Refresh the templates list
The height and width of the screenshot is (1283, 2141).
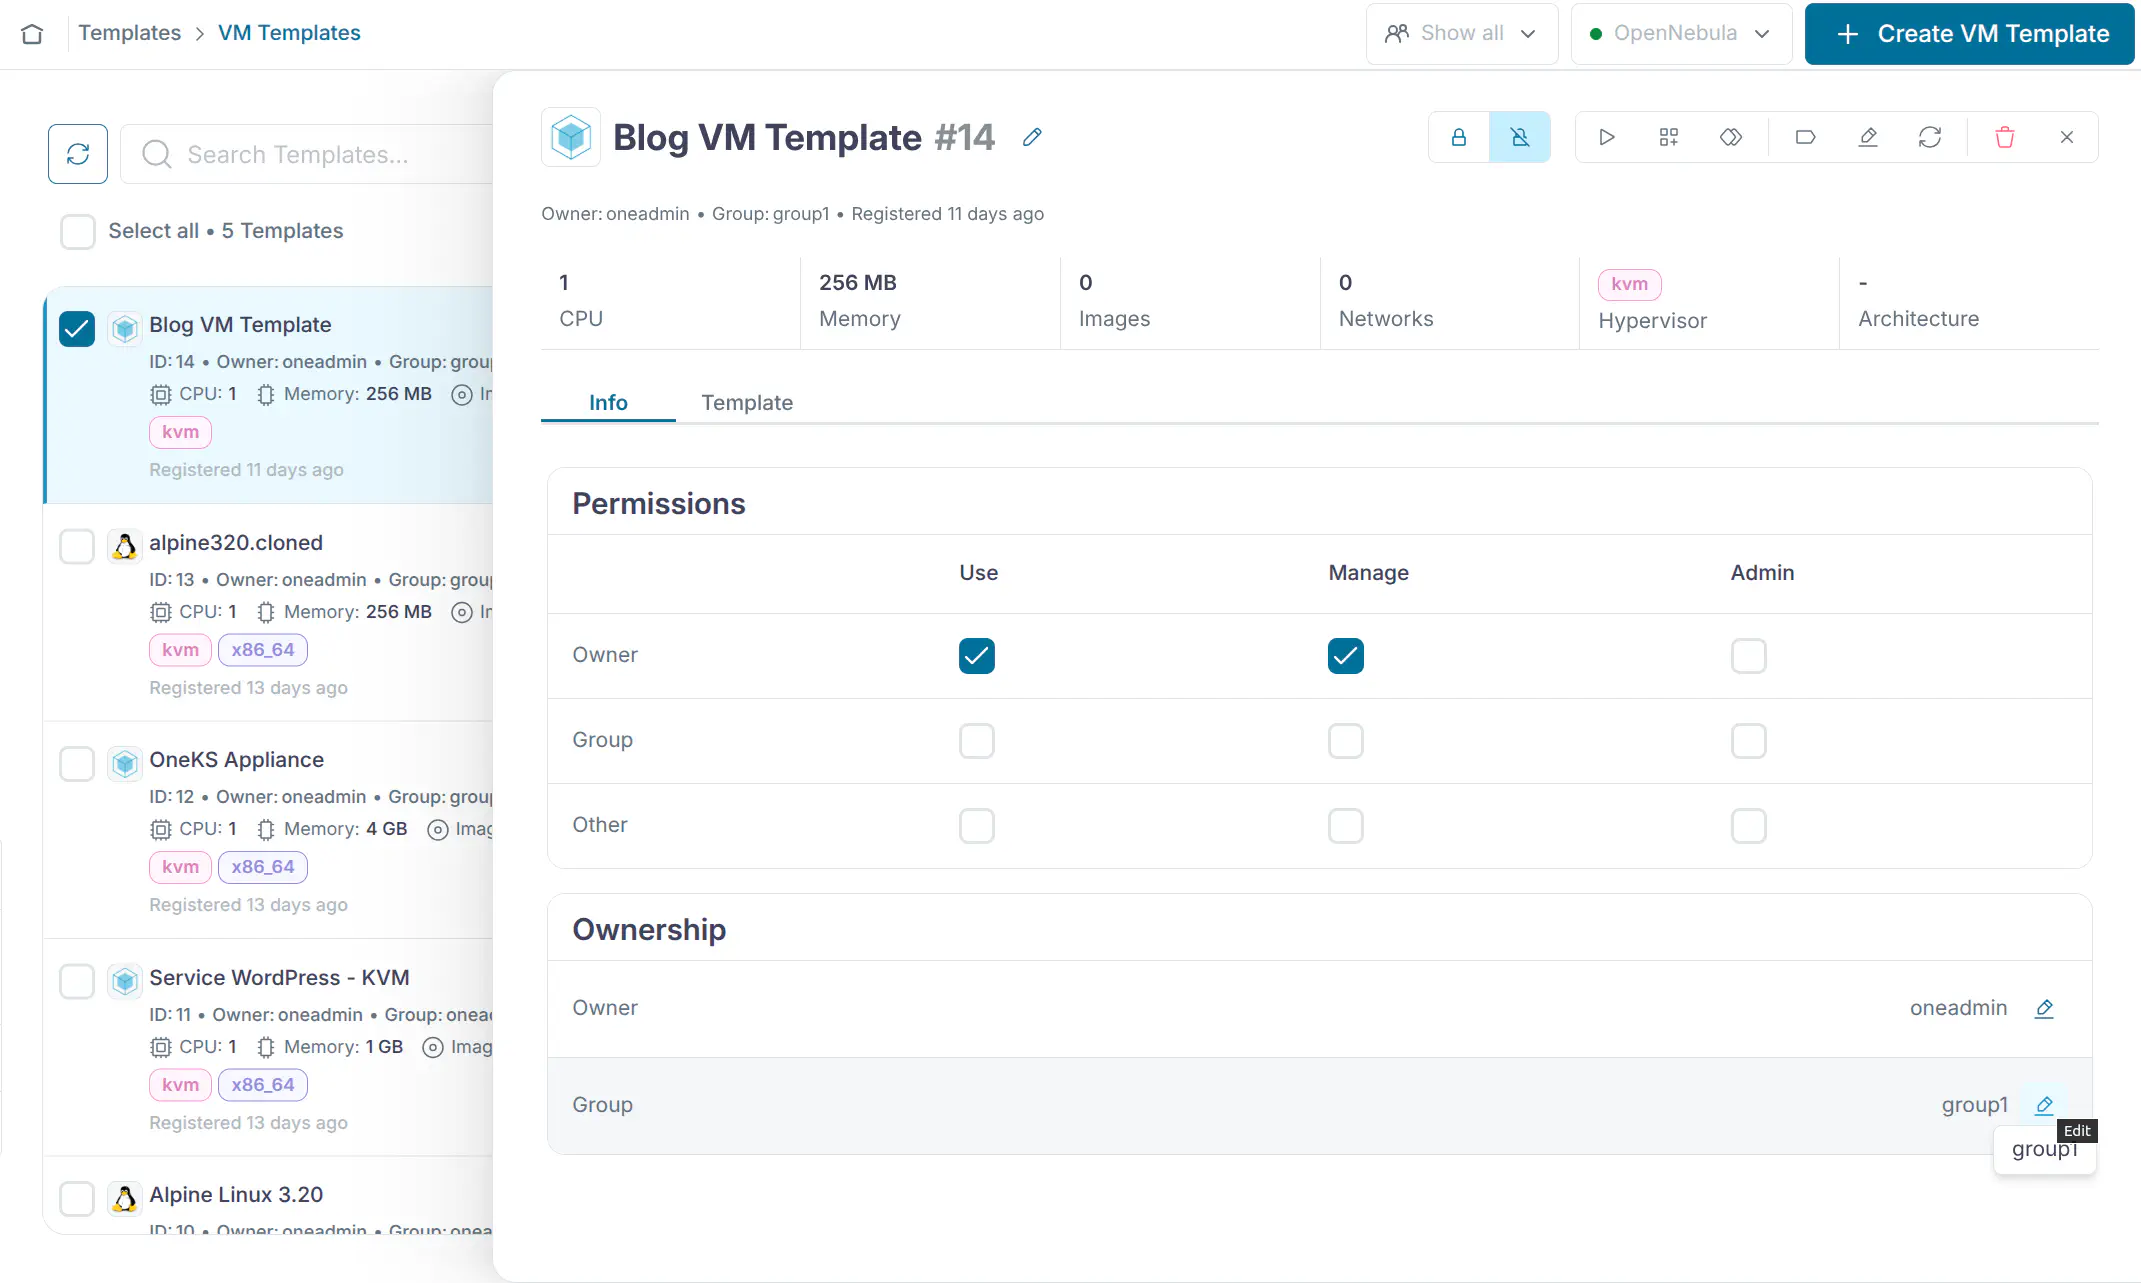[x=78, y=154]
